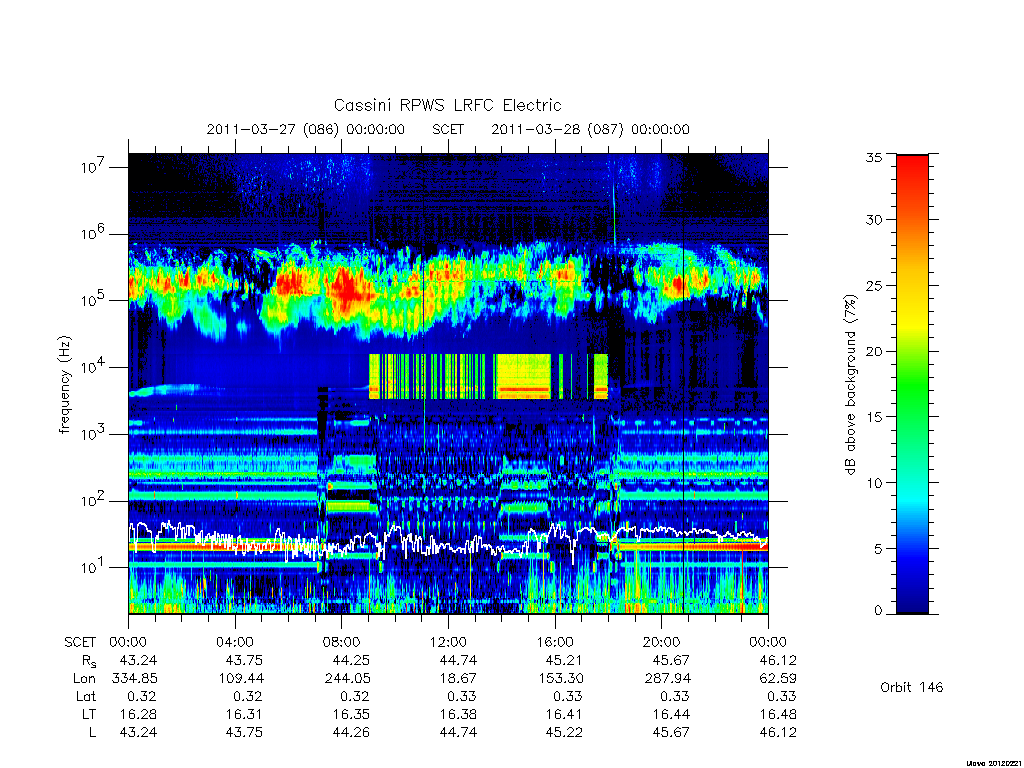Click the 10^3 frequency tick label

pos(95,433)
